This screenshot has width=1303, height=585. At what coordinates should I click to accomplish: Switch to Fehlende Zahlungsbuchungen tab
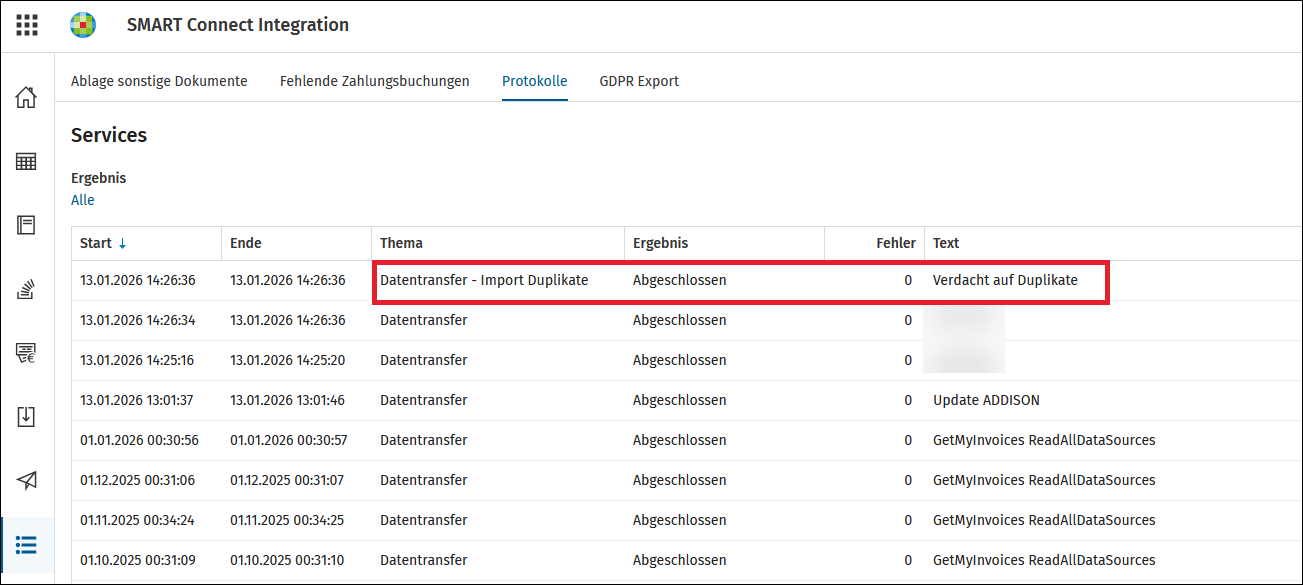(374, 81)
